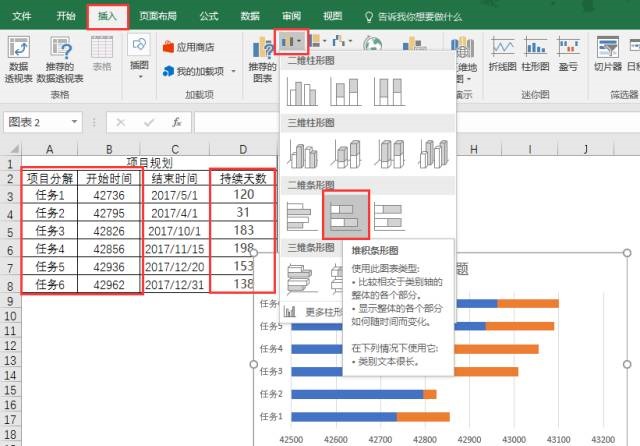Viewport: 640px width, 446px height.
Task: Click the 2D clustered bar chart icon
Action: pos(302,214)
